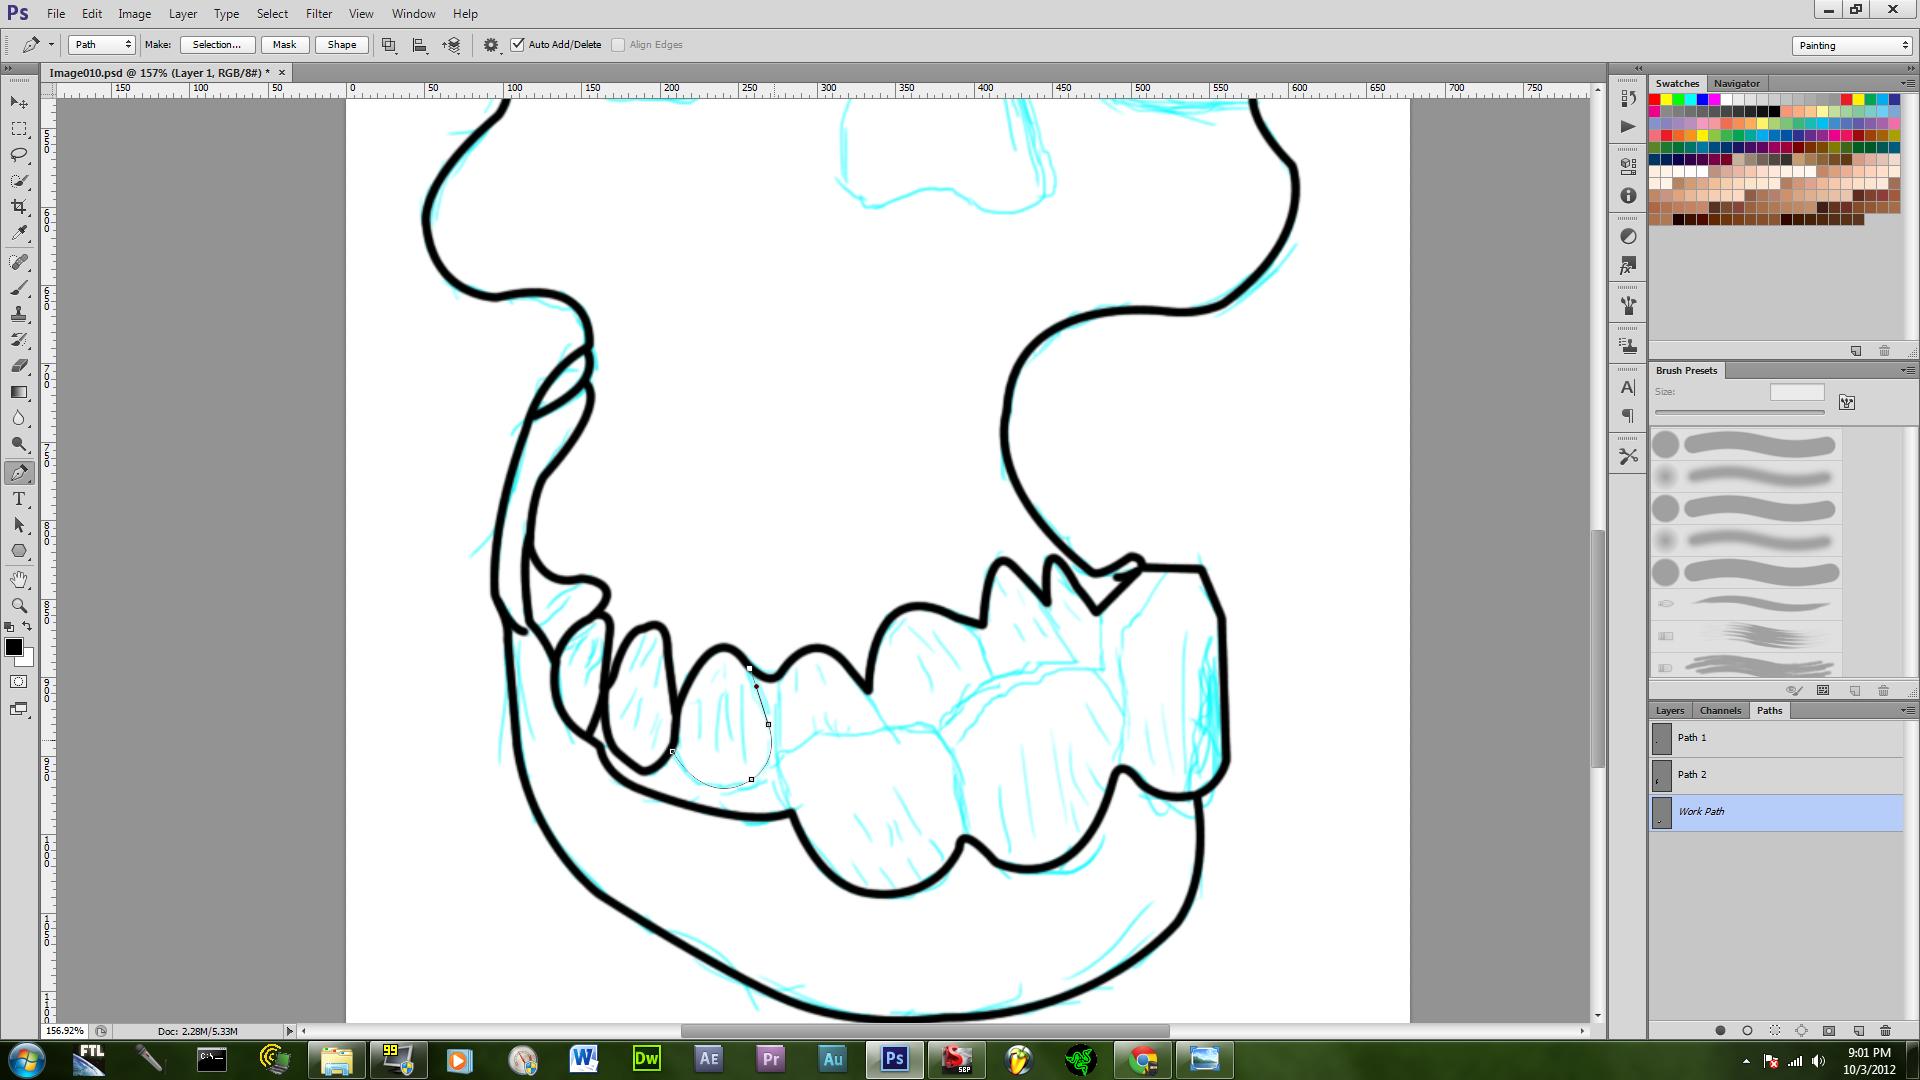Open the Adjustments panel icon
Screen dimensions: 1920x1080
tap(1628, 236)
